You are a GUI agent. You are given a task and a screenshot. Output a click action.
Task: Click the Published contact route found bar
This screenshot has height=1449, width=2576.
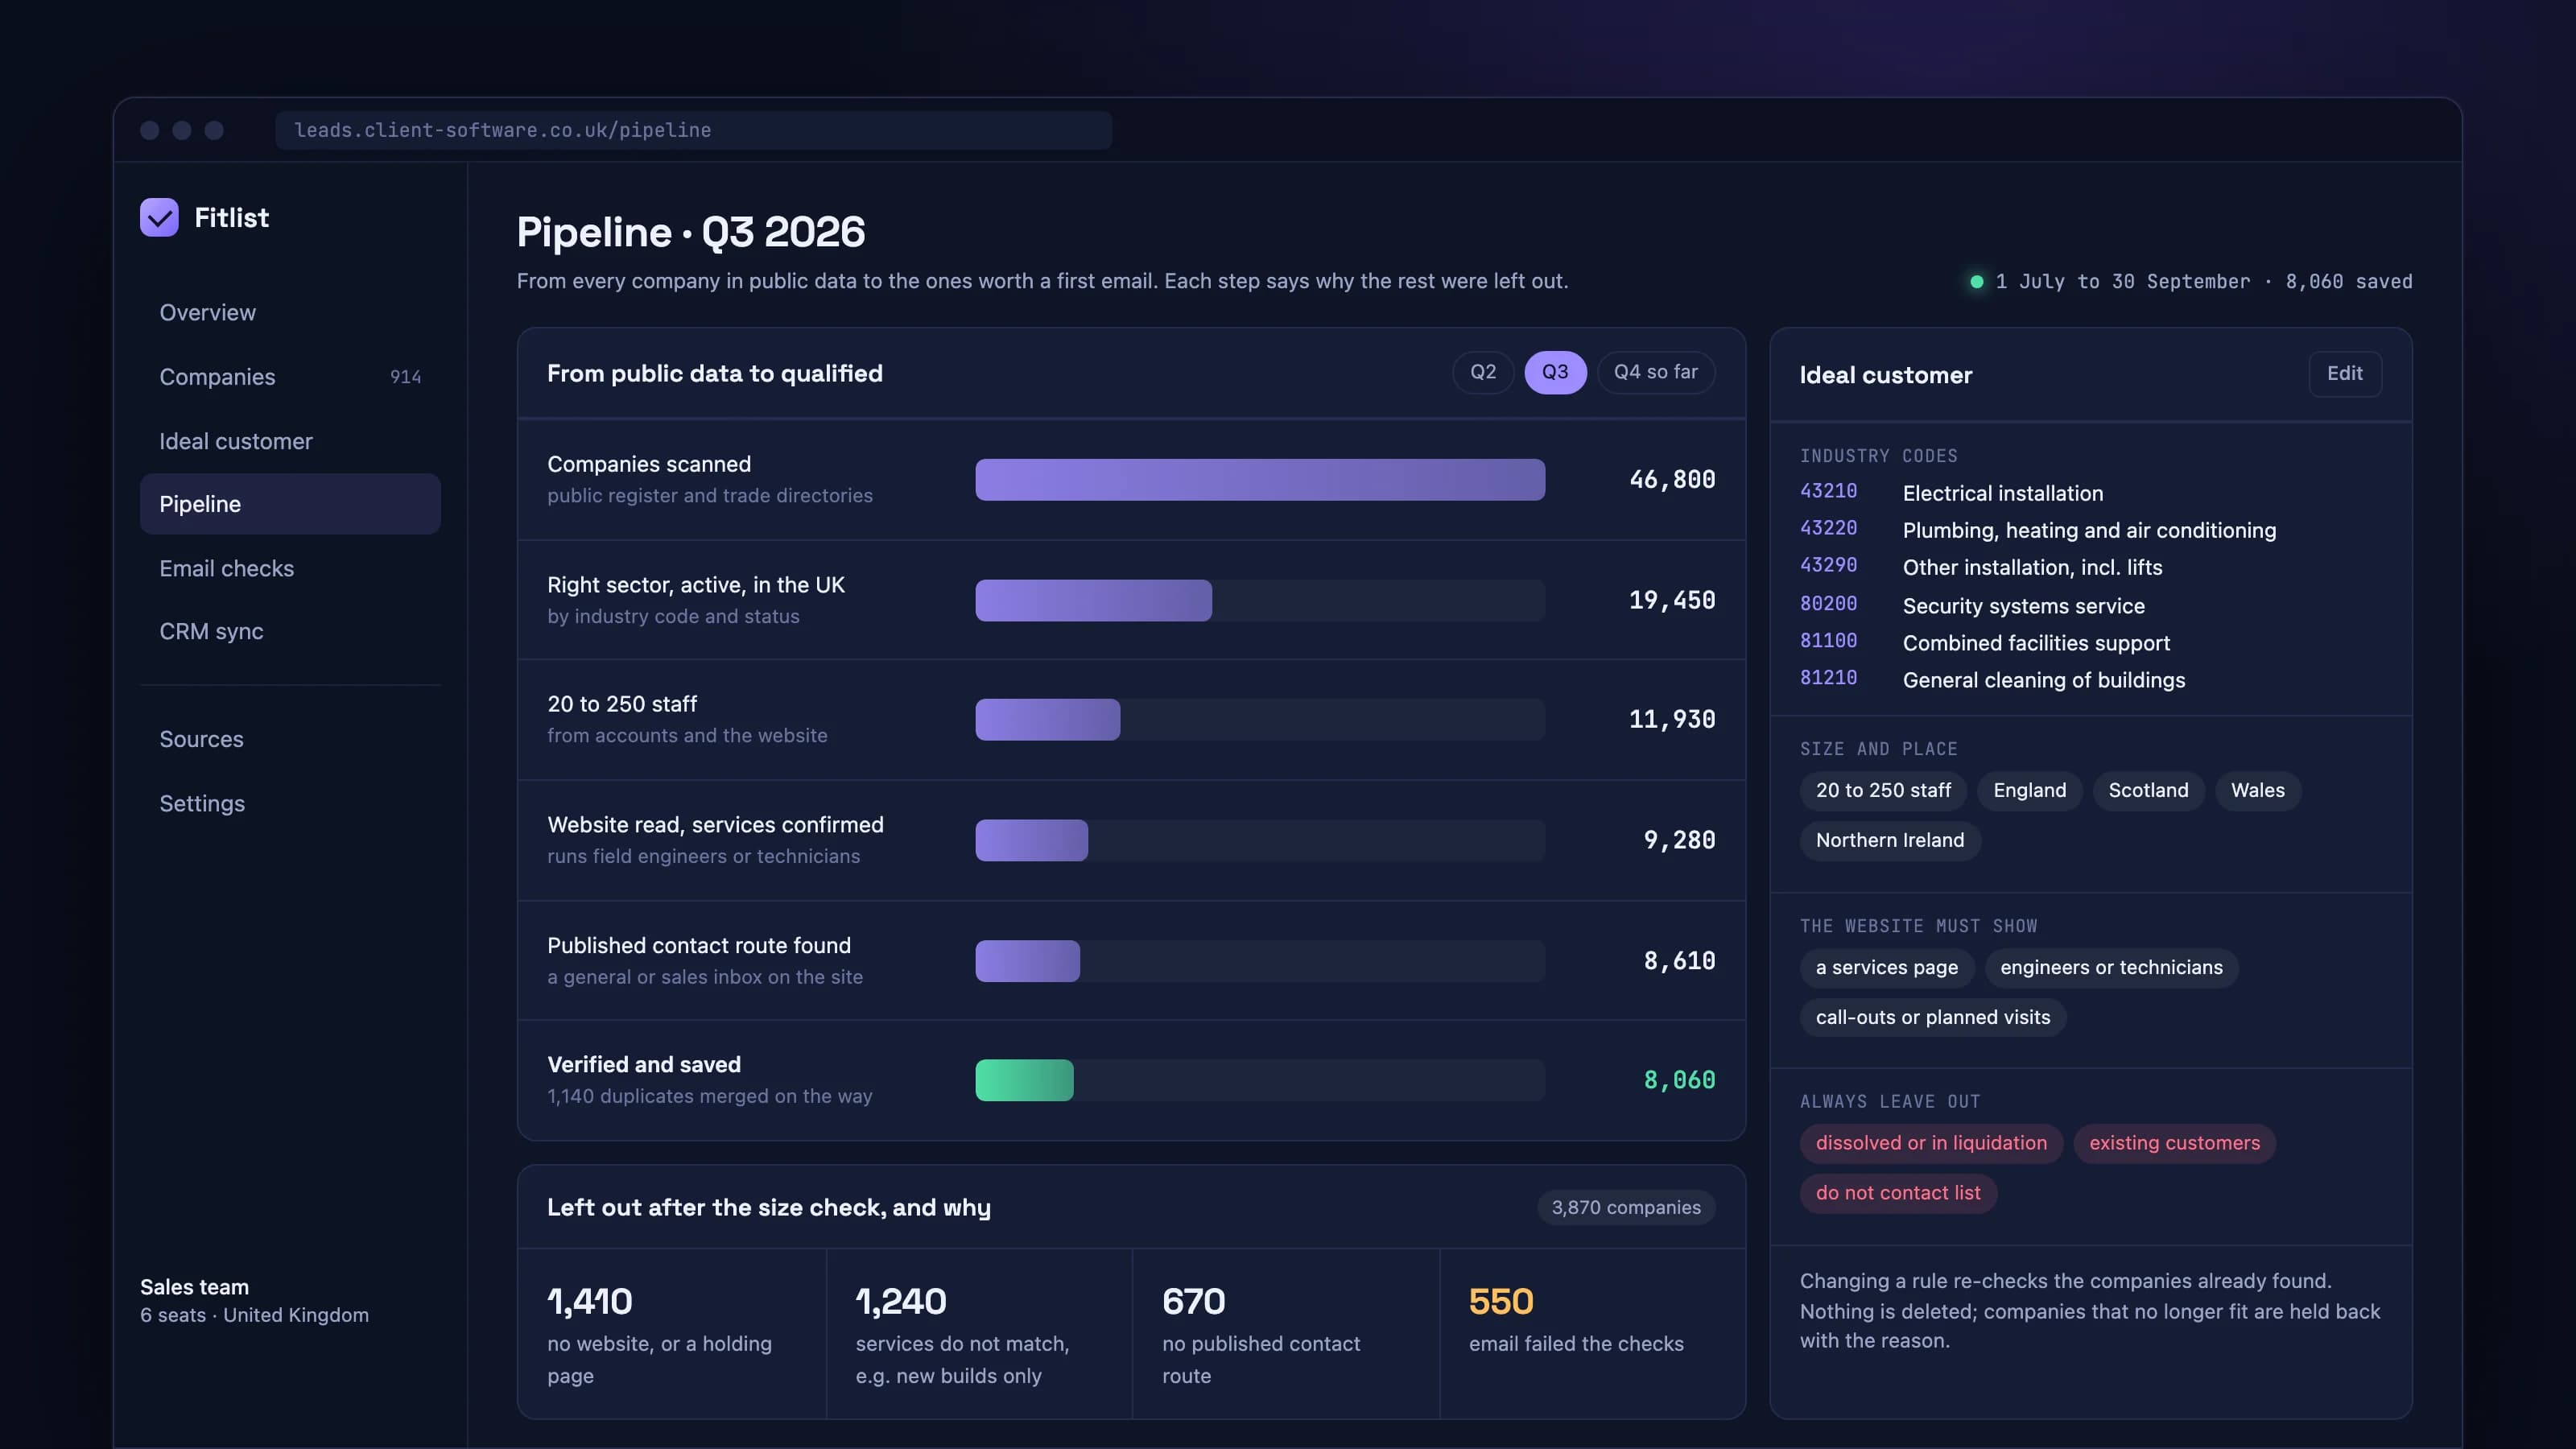point(1027,961)
